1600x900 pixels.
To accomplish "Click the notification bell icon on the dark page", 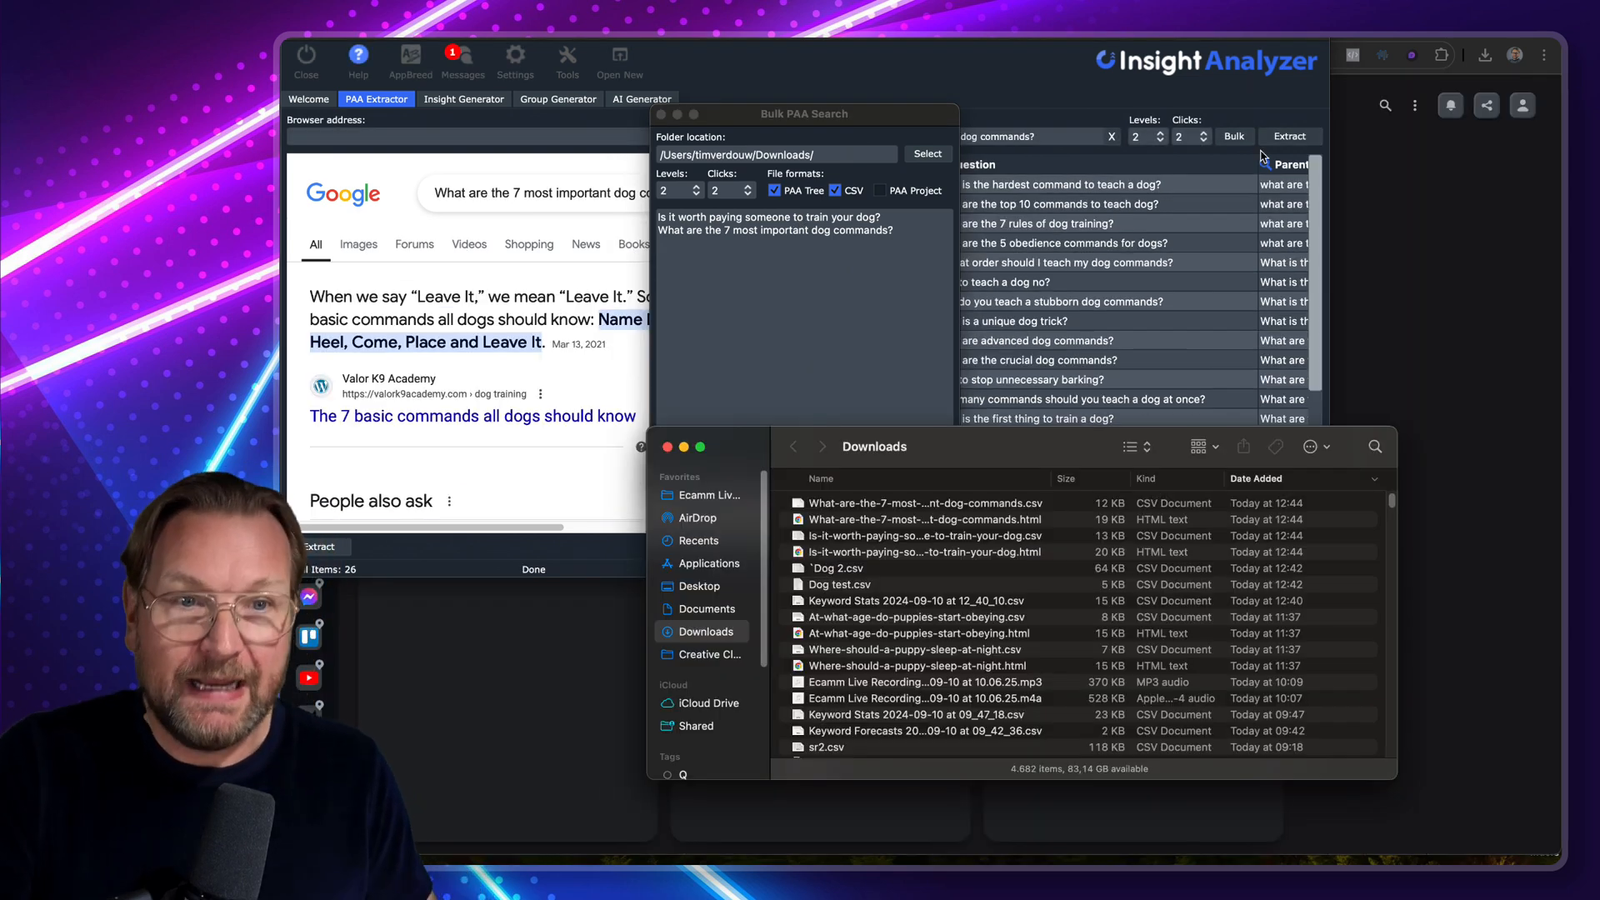I will click(1450, 105).
